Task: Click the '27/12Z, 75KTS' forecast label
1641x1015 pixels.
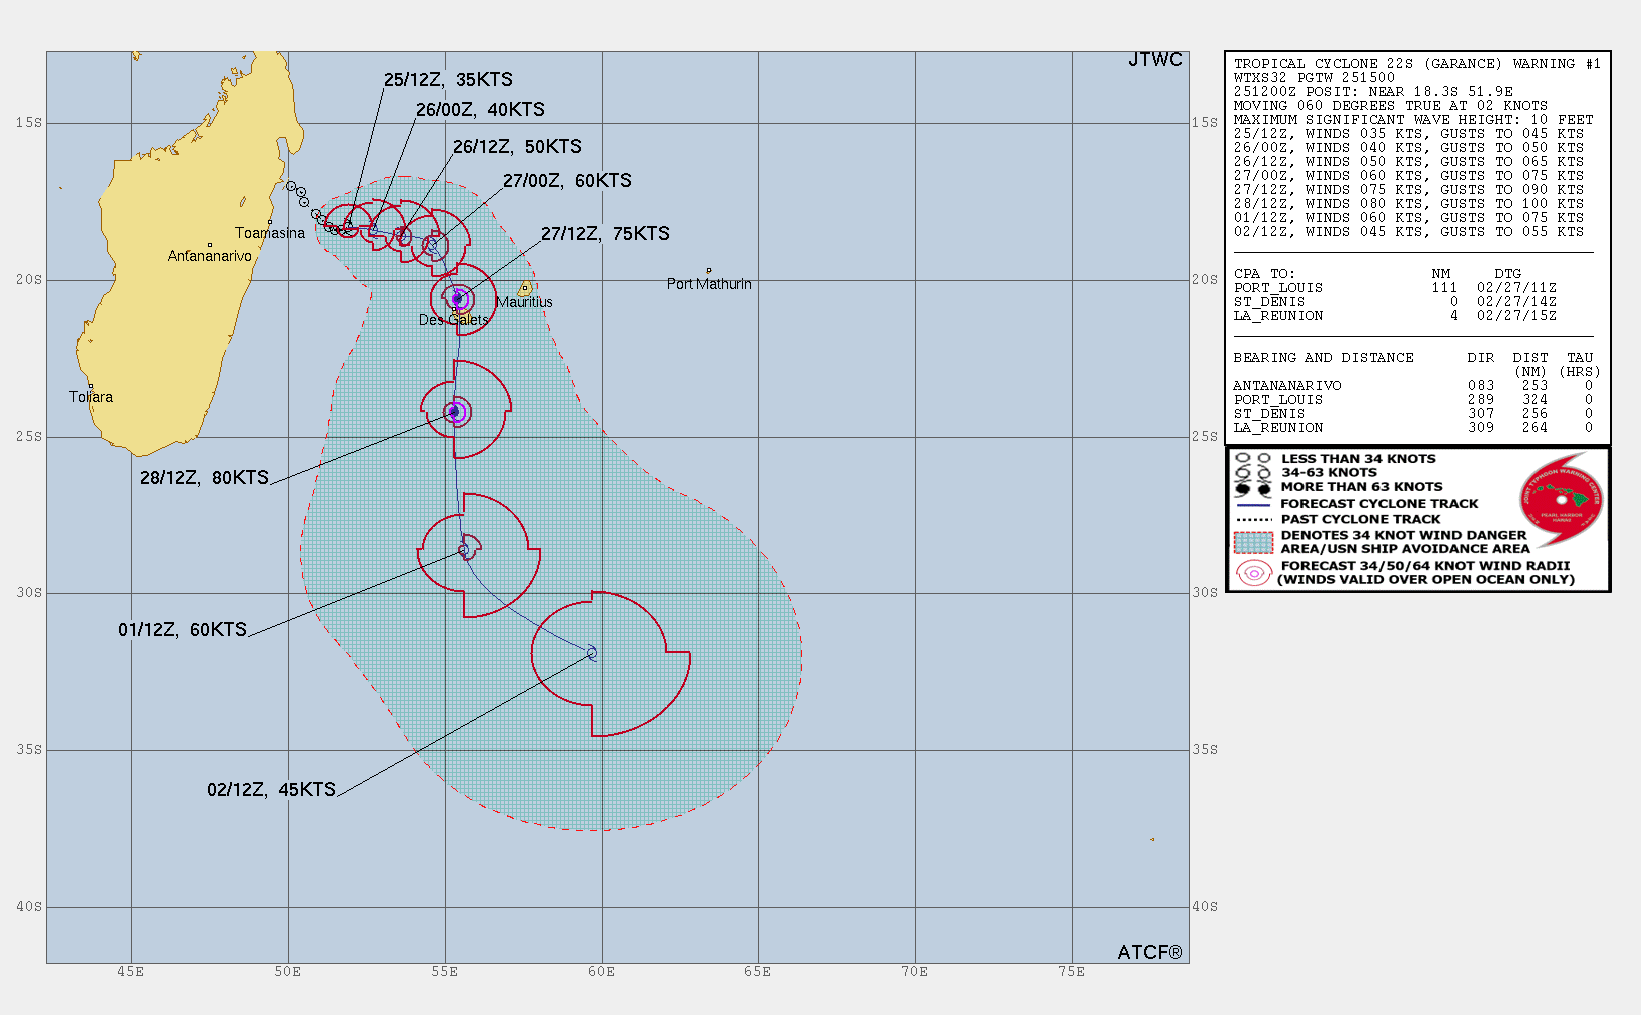Action: [605, 234]
